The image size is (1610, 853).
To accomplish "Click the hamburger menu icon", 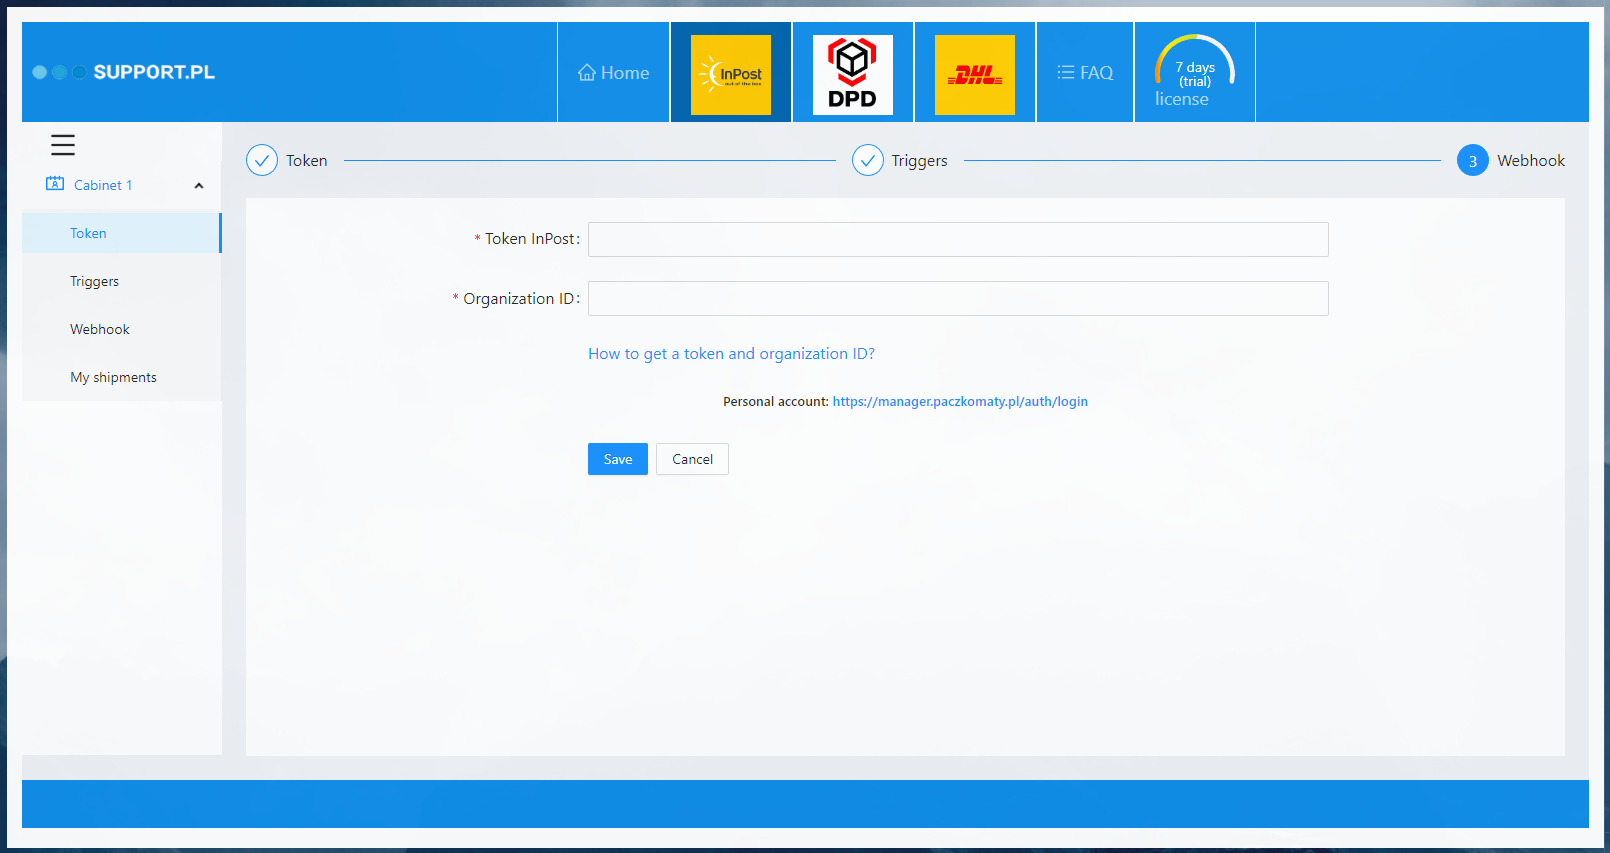I will coord(63,145).
